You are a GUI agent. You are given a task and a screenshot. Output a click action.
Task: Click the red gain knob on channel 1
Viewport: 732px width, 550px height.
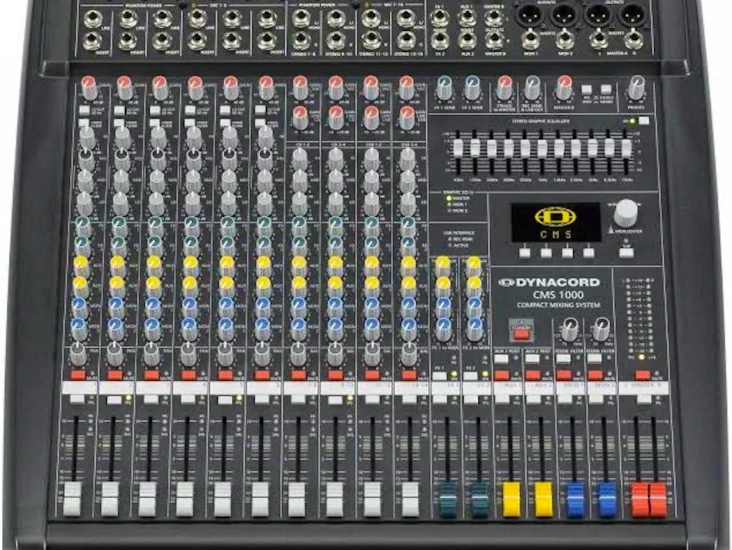pos(88,85)
